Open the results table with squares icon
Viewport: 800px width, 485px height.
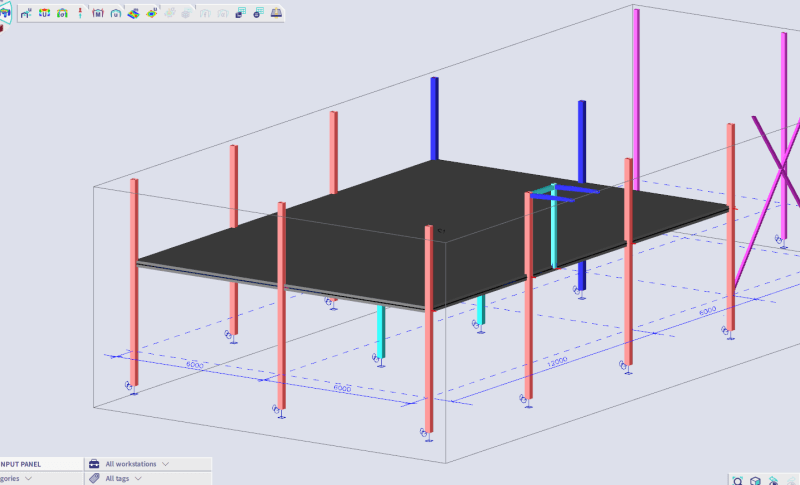[241, 13]
